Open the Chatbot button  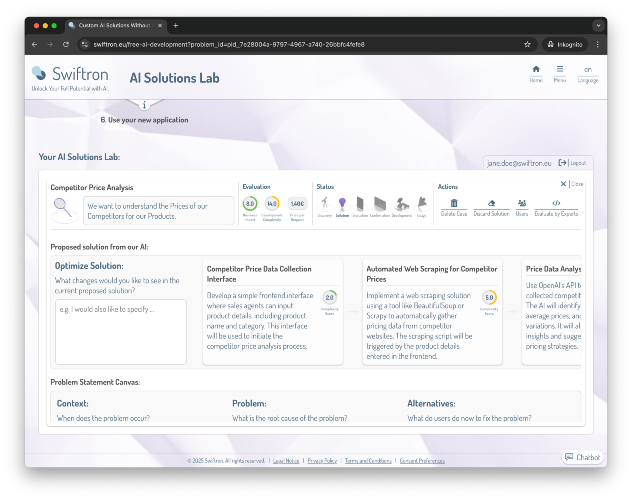[582, 457]
